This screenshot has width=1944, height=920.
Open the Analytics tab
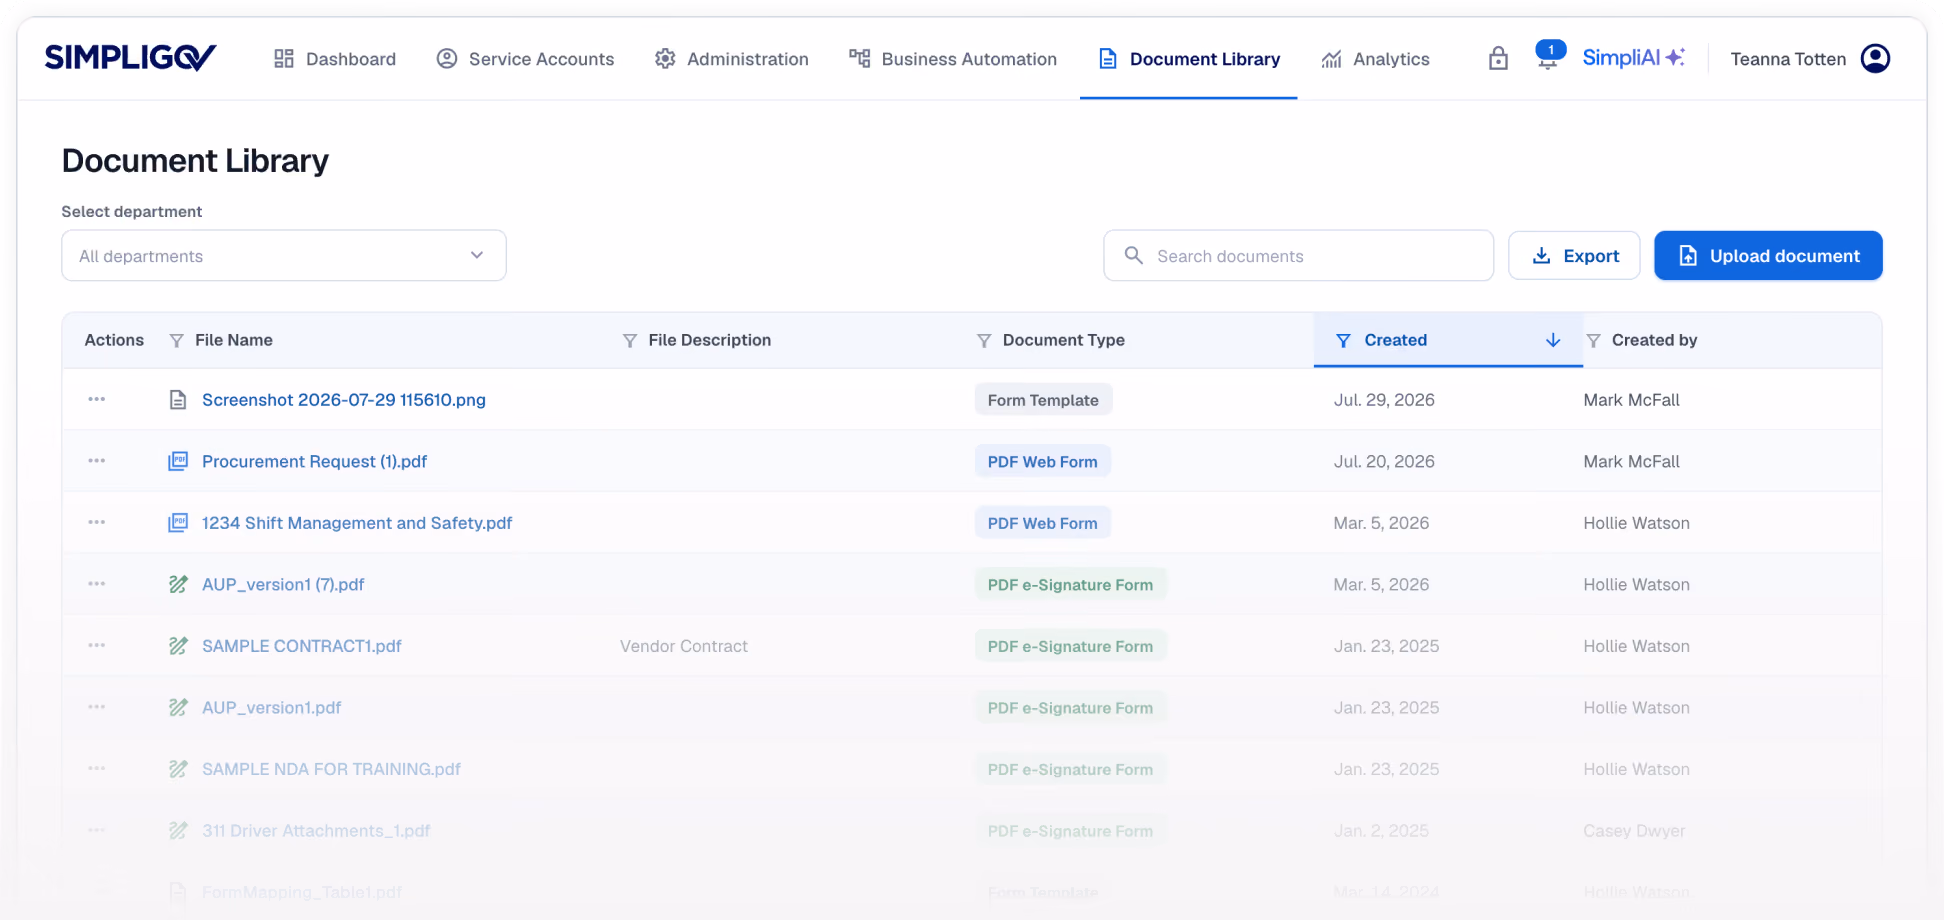pyautogui.click(x=1375, y=59)
